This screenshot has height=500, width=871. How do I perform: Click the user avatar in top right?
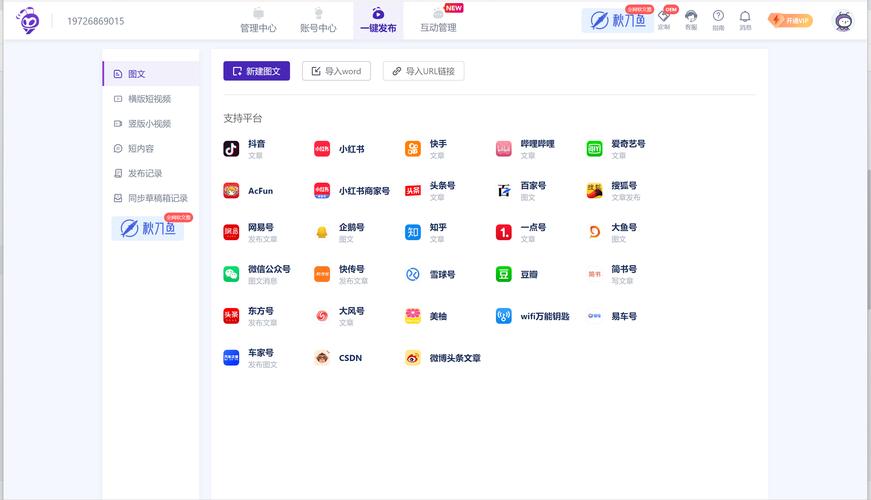coord(844,21)
